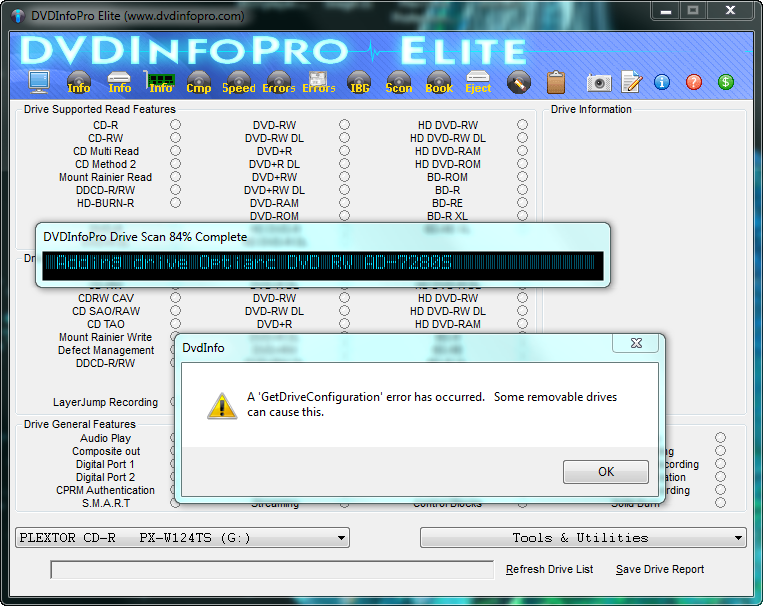Toggle the CDRW CAV radio button
The width and height of the screenshot is (763, 606).
tap(175, 297)
